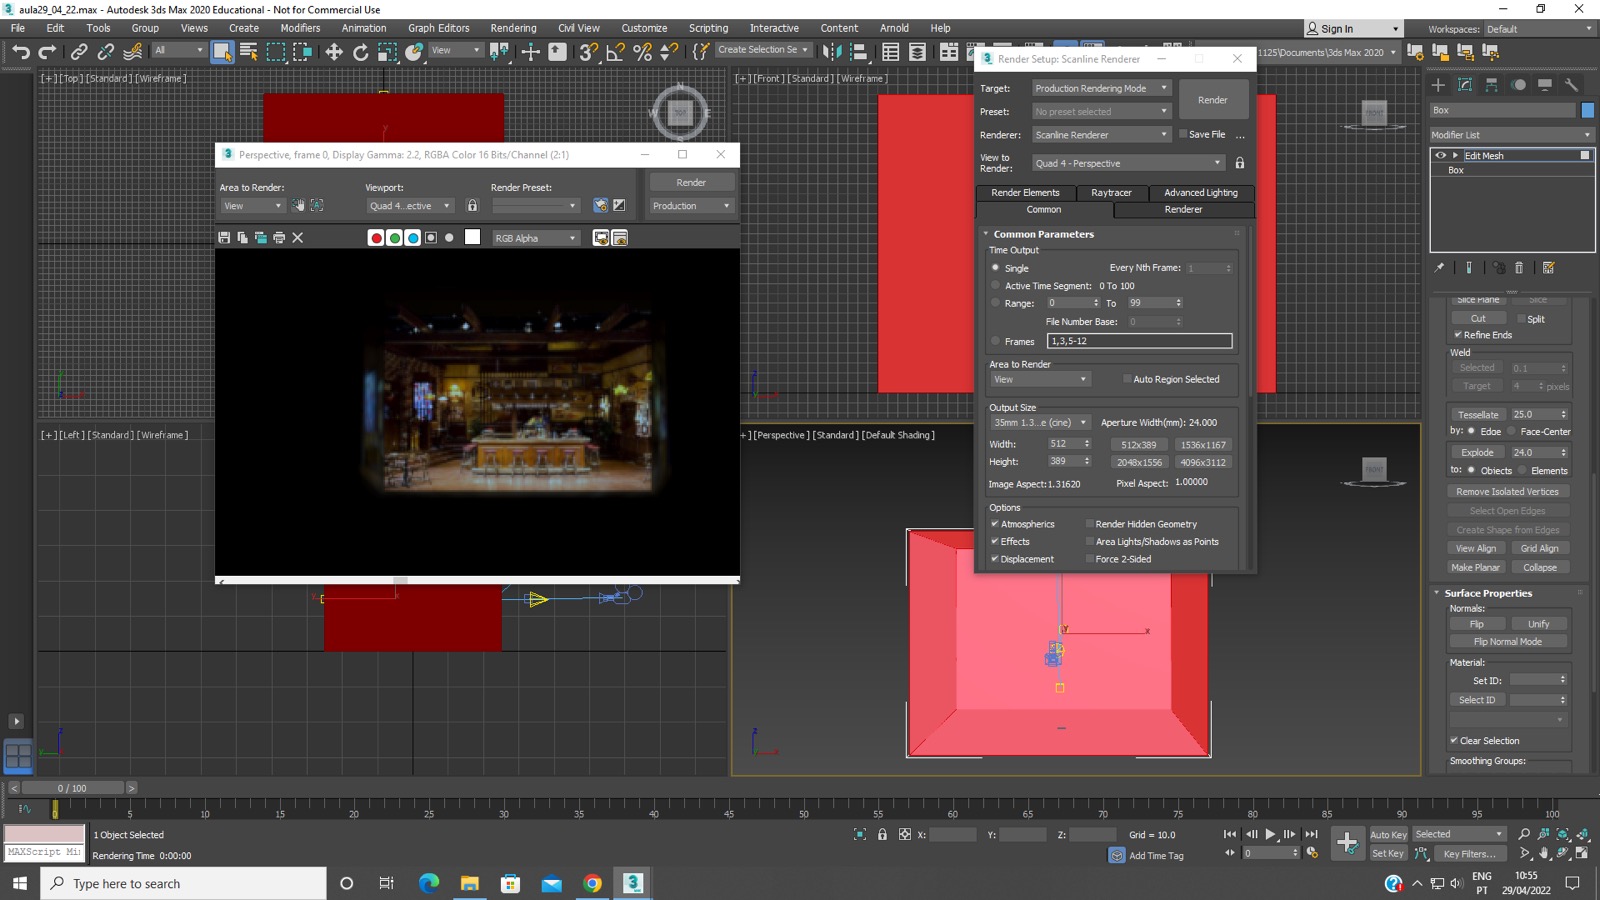Open the Hierarchy command panel tab

[x=1492, y=85]
